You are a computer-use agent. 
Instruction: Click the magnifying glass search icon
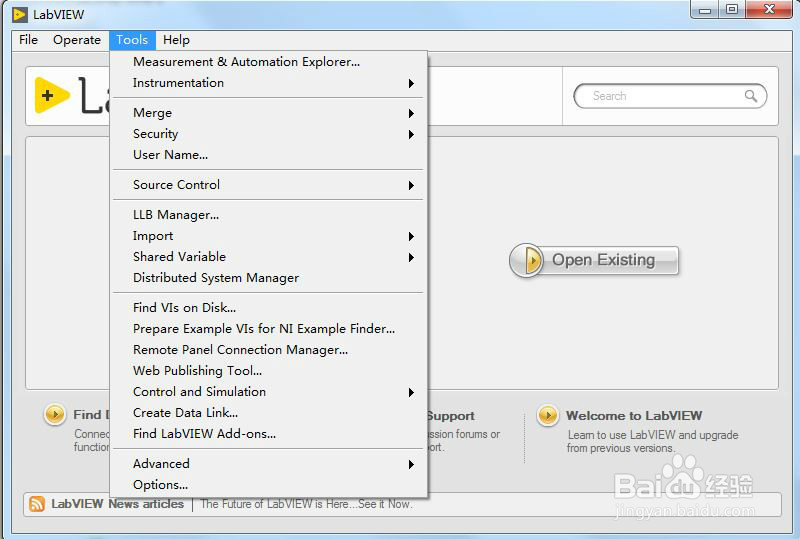pos(751,96)
